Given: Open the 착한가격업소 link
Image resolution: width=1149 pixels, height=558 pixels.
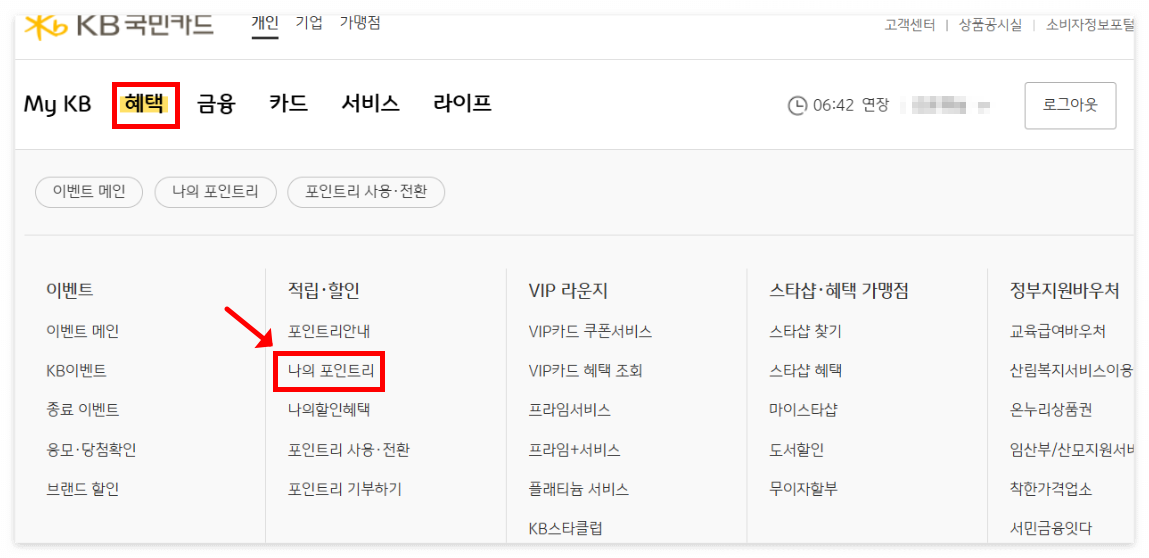Looking at the screenshot, I should pyautogui.click(x=1051, y=489).
